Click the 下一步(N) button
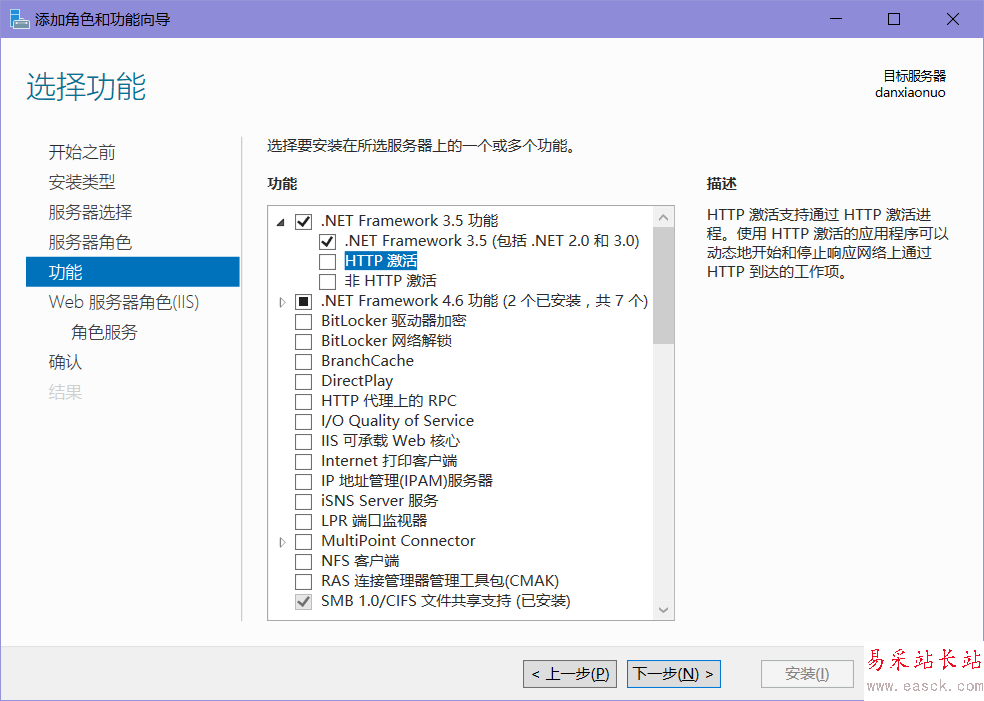The height and width of the screenshot is (701, 984). pyautogui.click(x=674, y=674)
